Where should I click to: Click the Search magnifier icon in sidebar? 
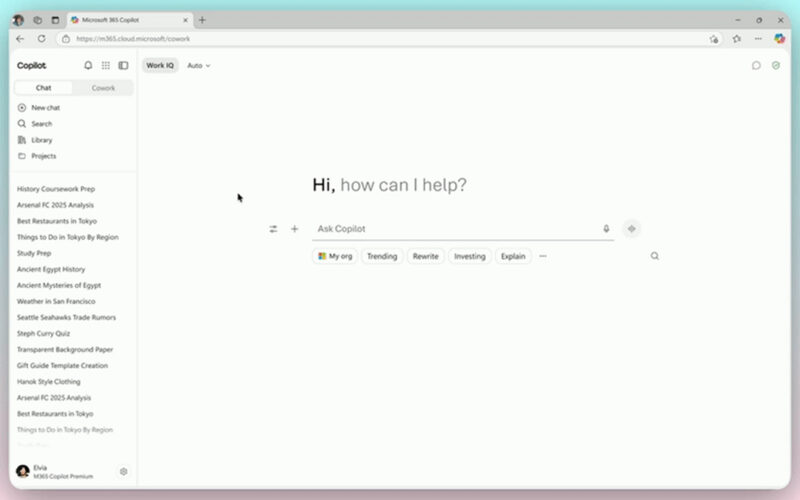pos(22,123)
